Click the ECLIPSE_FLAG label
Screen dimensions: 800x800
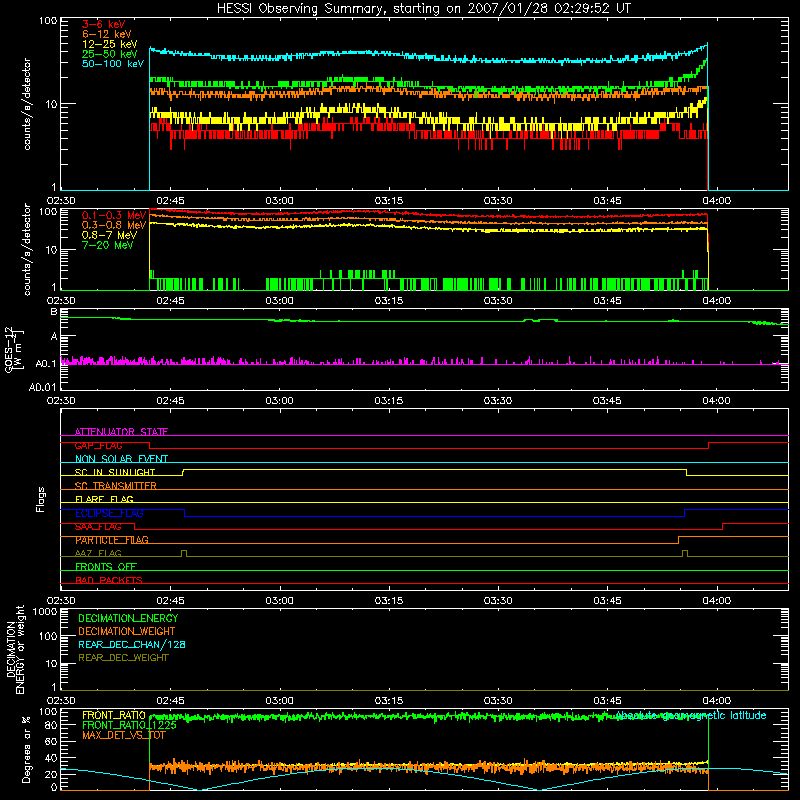pyautogui.click(x=109, y=513)
